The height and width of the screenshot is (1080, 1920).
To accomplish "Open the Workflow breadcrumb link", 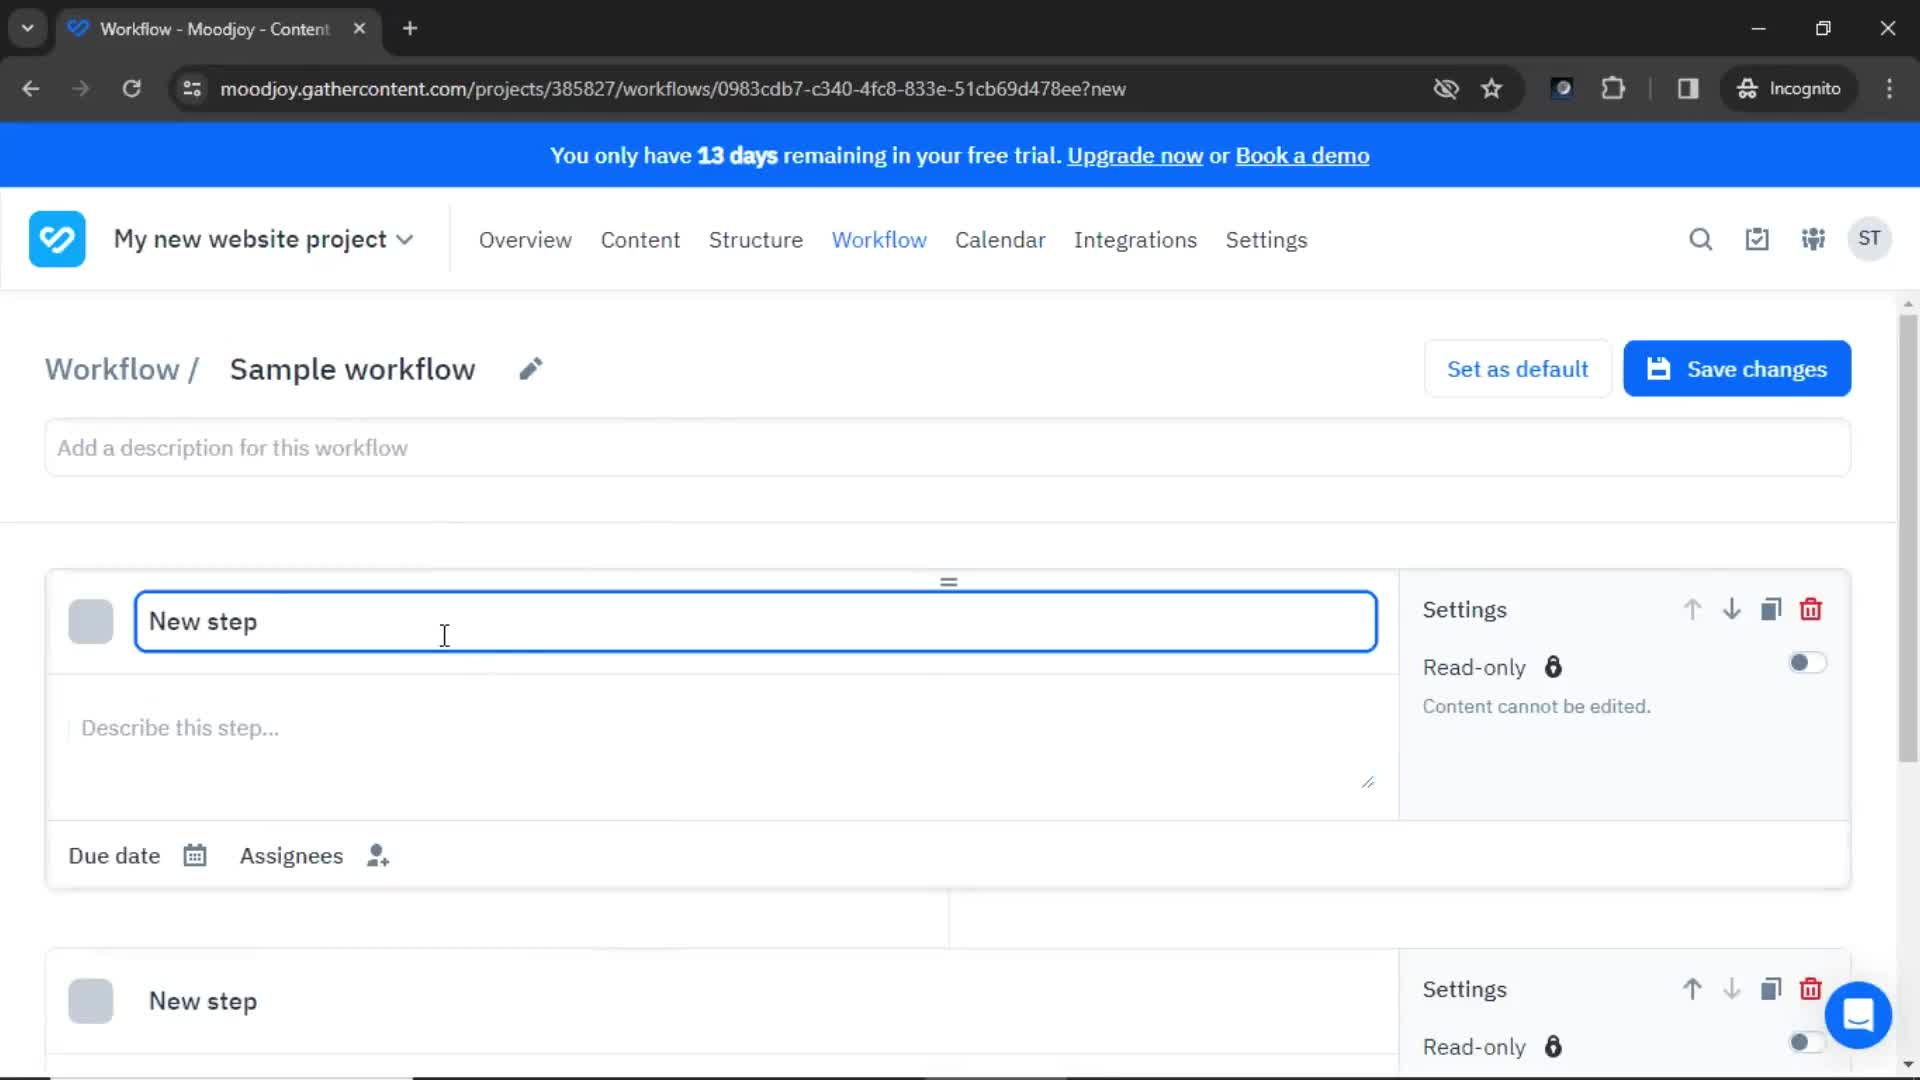I will (112, 369).
